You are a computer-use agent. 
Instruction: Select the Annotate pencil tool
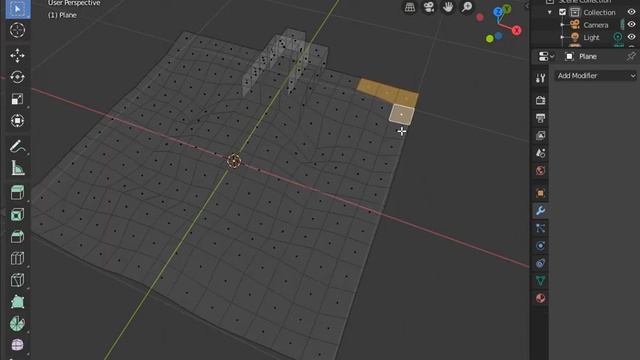coord(18,147)
